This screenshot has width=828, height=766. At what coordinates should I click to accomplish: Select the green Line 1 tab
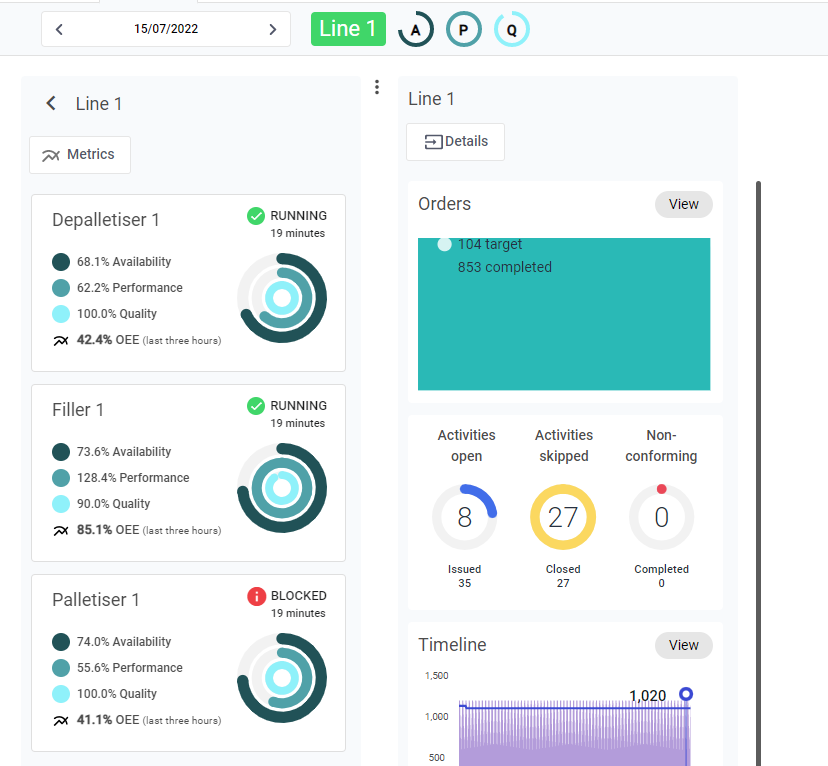(348, 29)
